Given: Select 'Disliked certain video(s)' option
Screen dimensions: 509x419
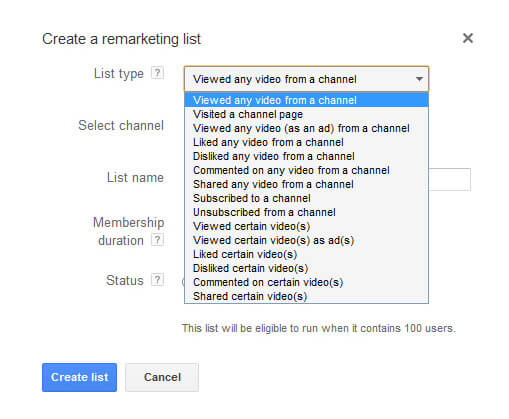Looking at the screenshot, I should click(306, 268).
